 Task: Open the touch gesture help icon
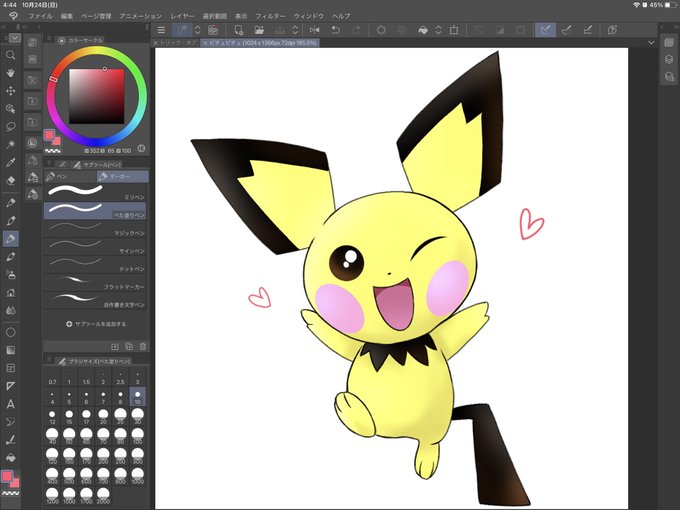pos(612,30)
